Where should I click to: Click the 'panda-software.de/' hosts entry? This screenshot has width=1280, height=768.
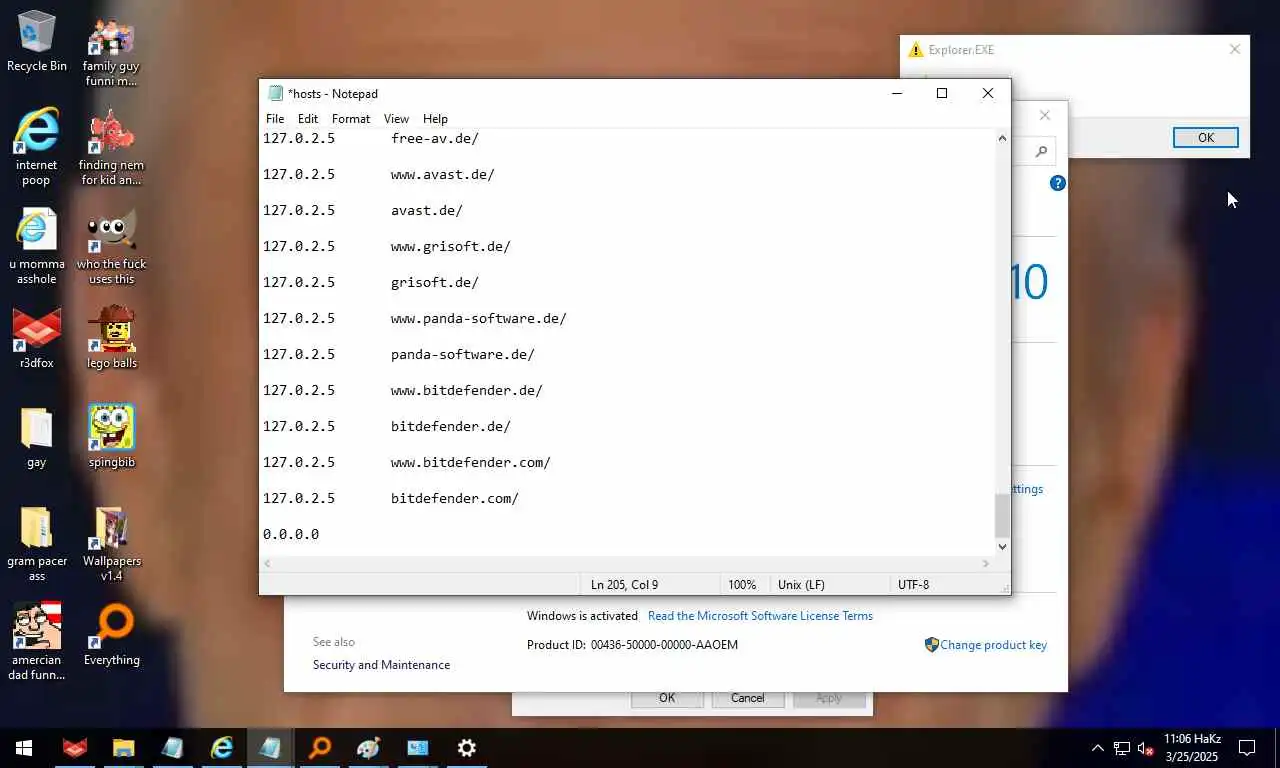tap(463, 354)
